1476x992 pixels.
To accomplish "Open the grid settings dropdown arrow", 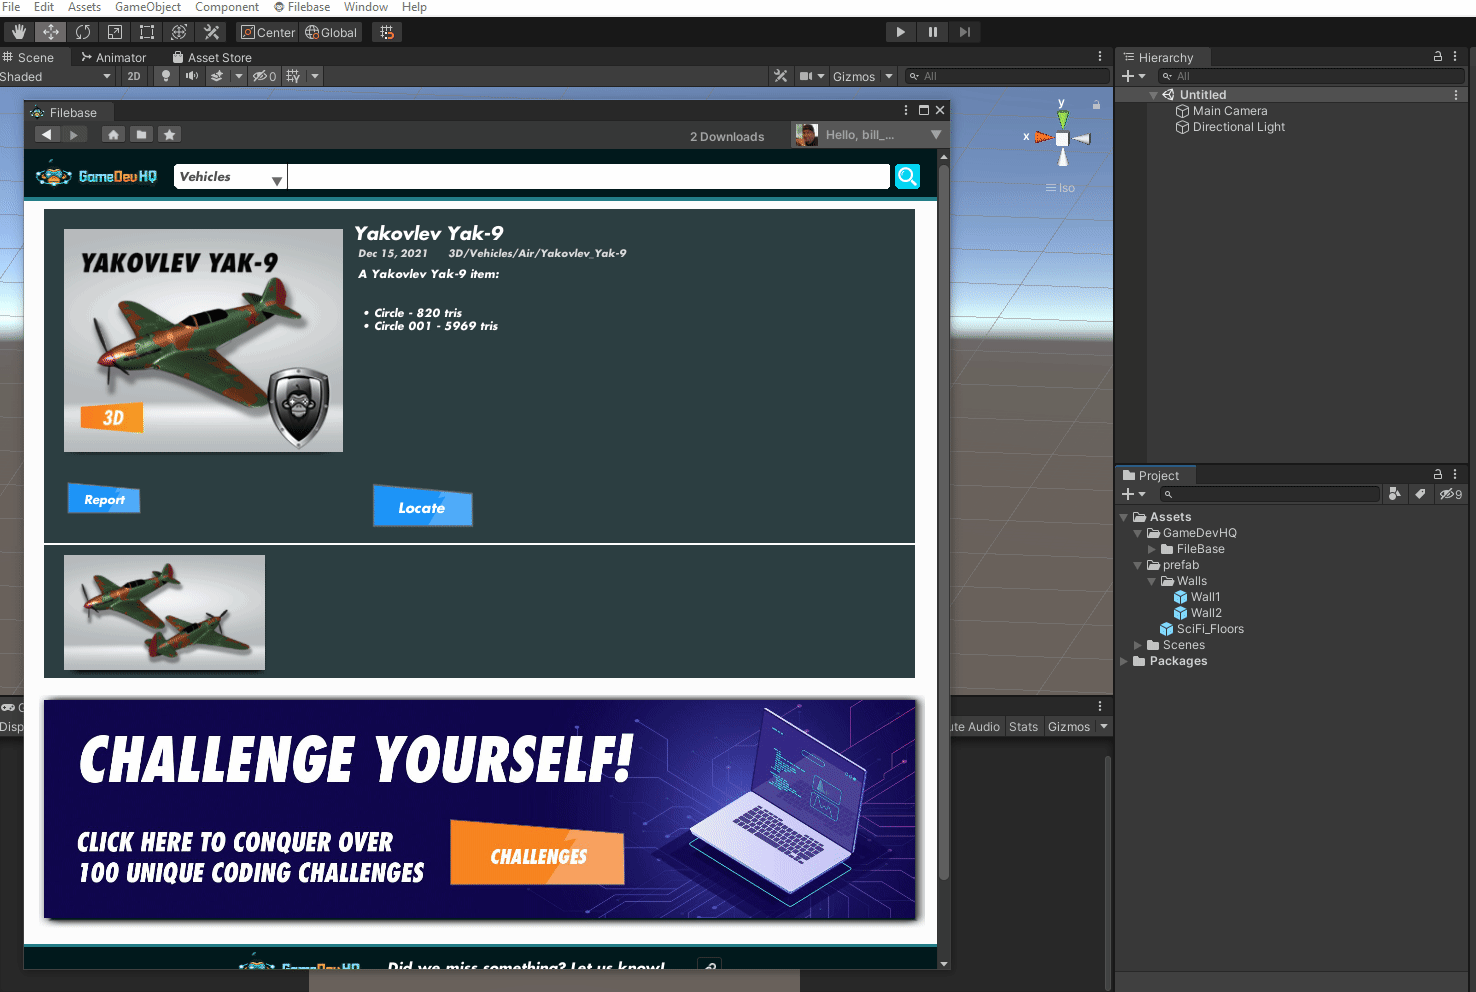I will pos(315,76).
